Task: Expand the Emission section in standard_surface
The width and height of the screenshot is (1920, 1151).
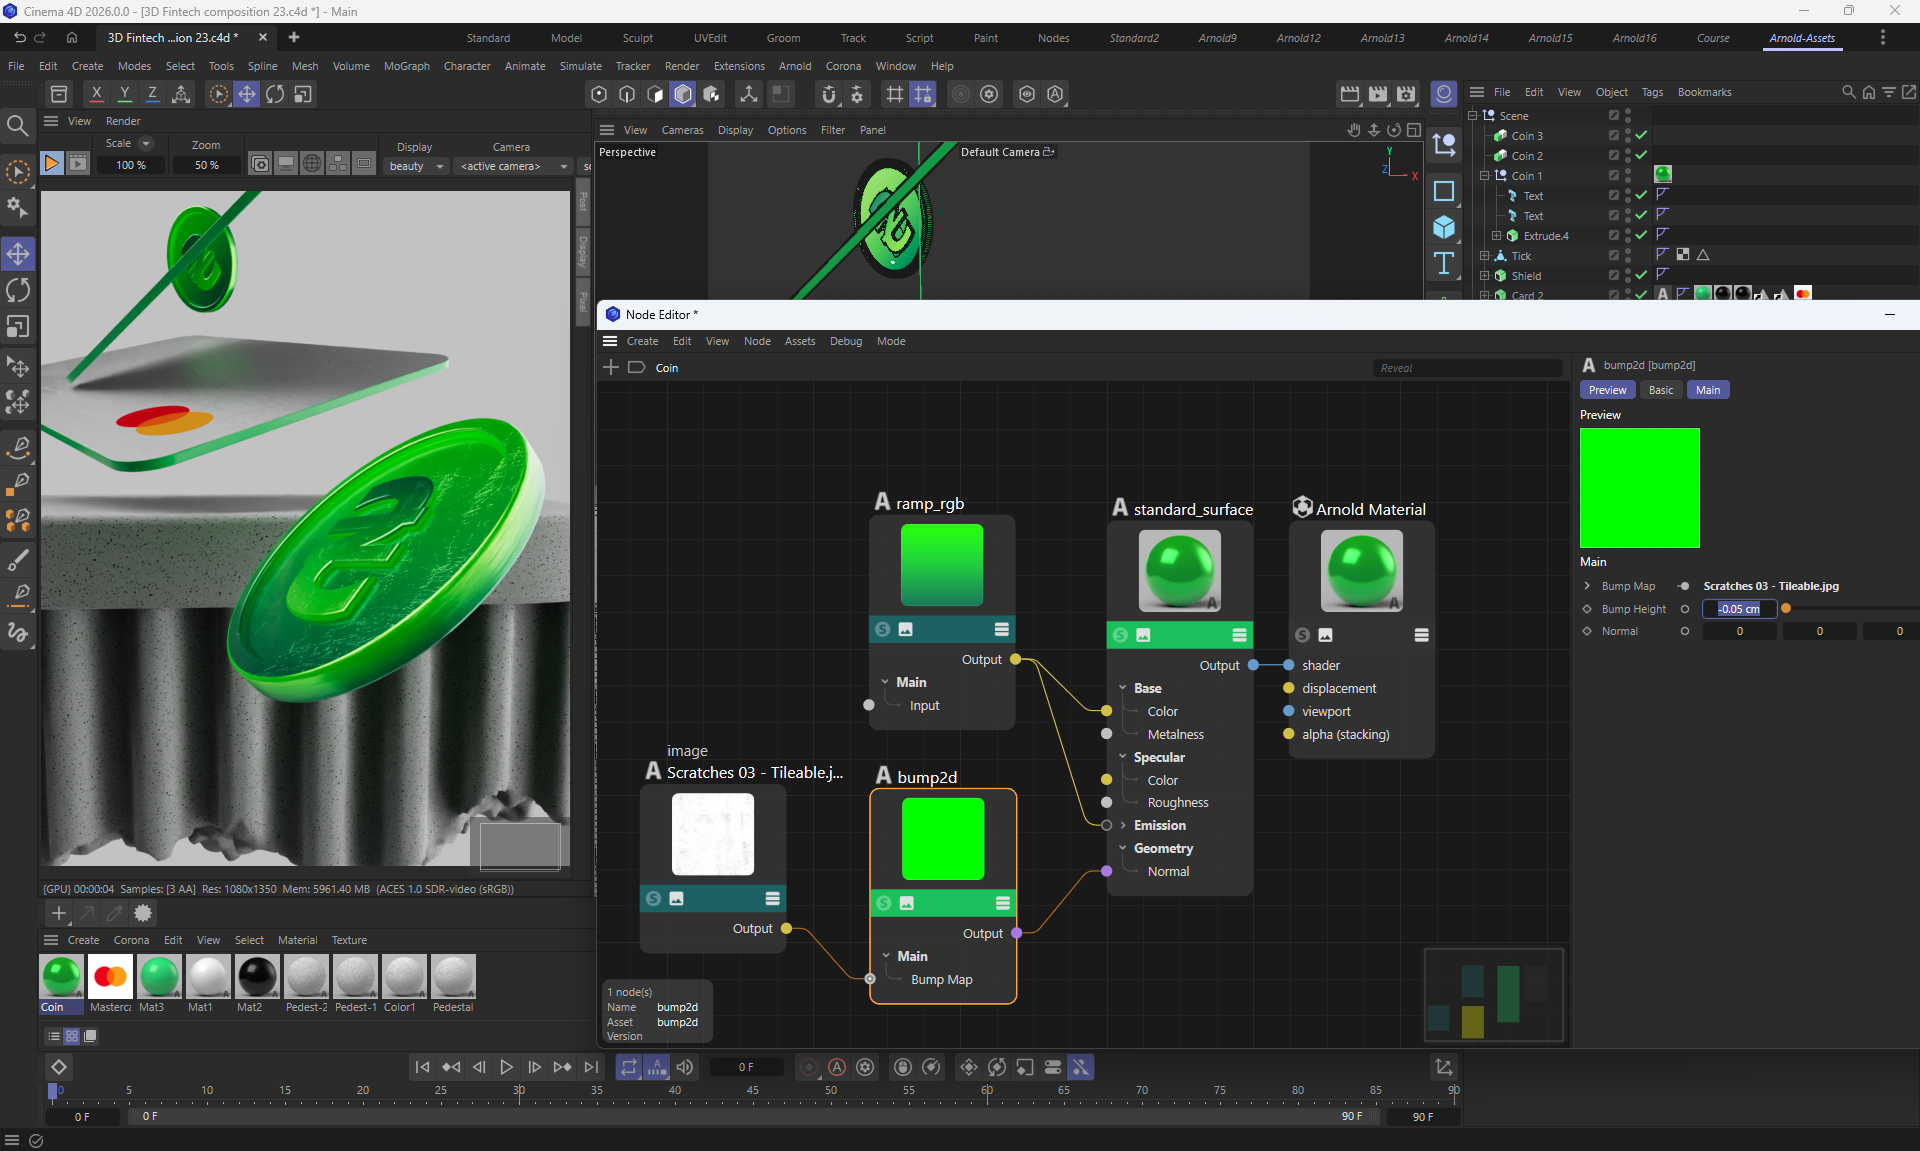Action: [x=1123, y=825]
